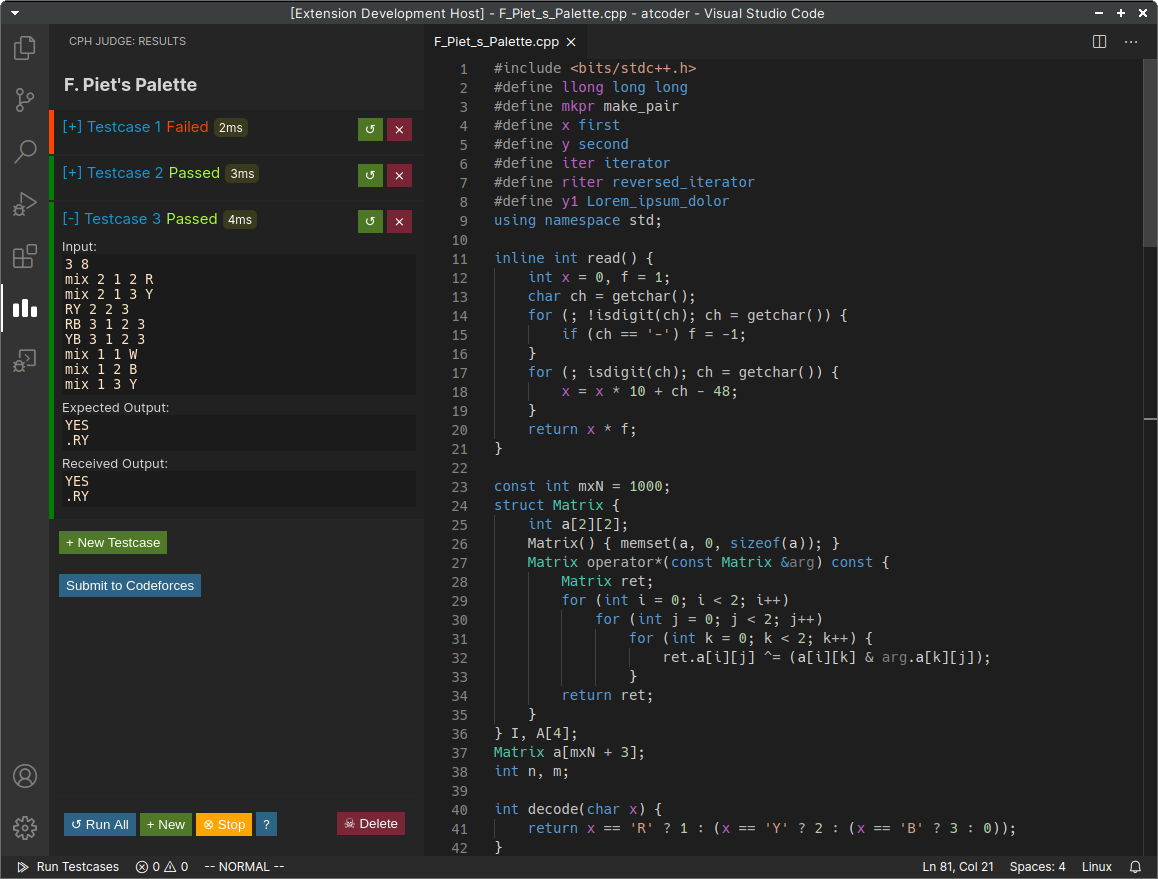The height and width of the screenshot is (879, 1158).
Task: Click into Received Output text area
Action: pyautogui.click(x=239, y=489)
